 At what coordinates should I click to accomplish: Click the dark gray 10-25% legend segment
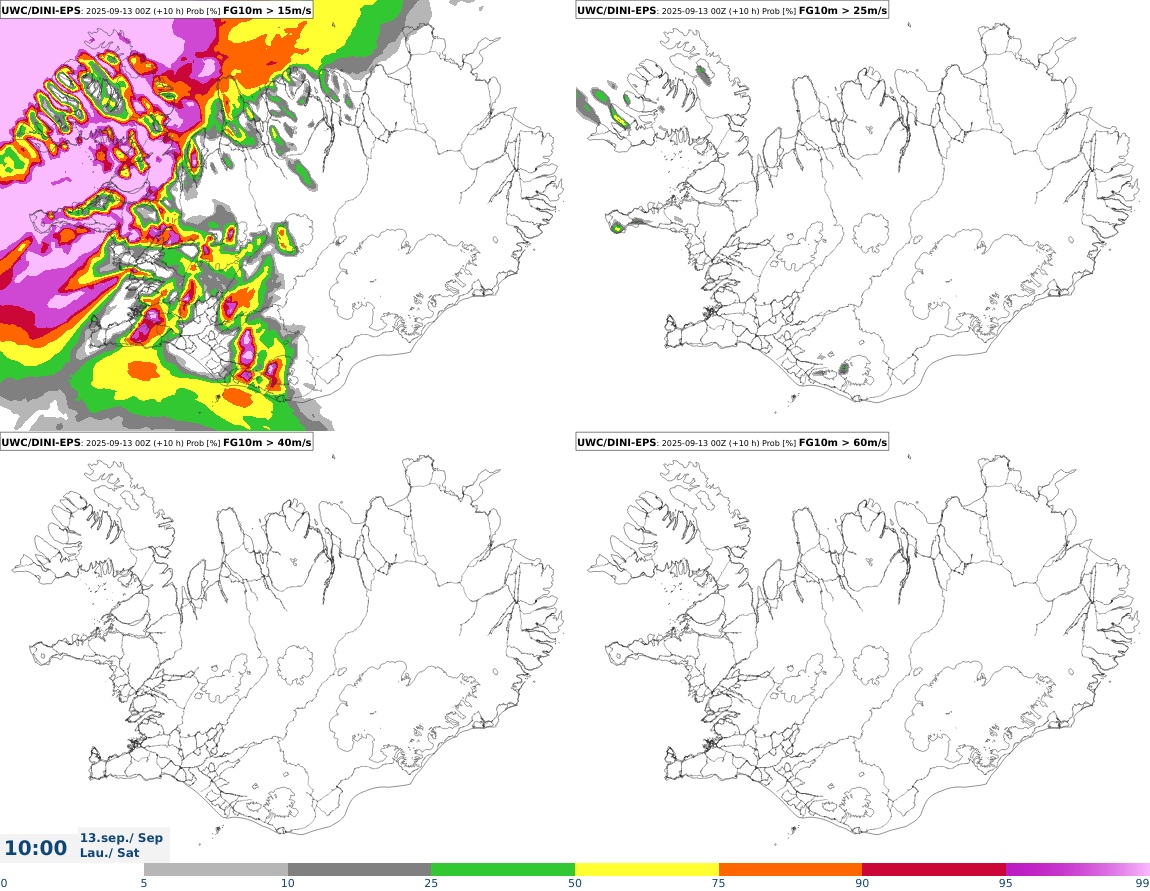coord(359,870)
